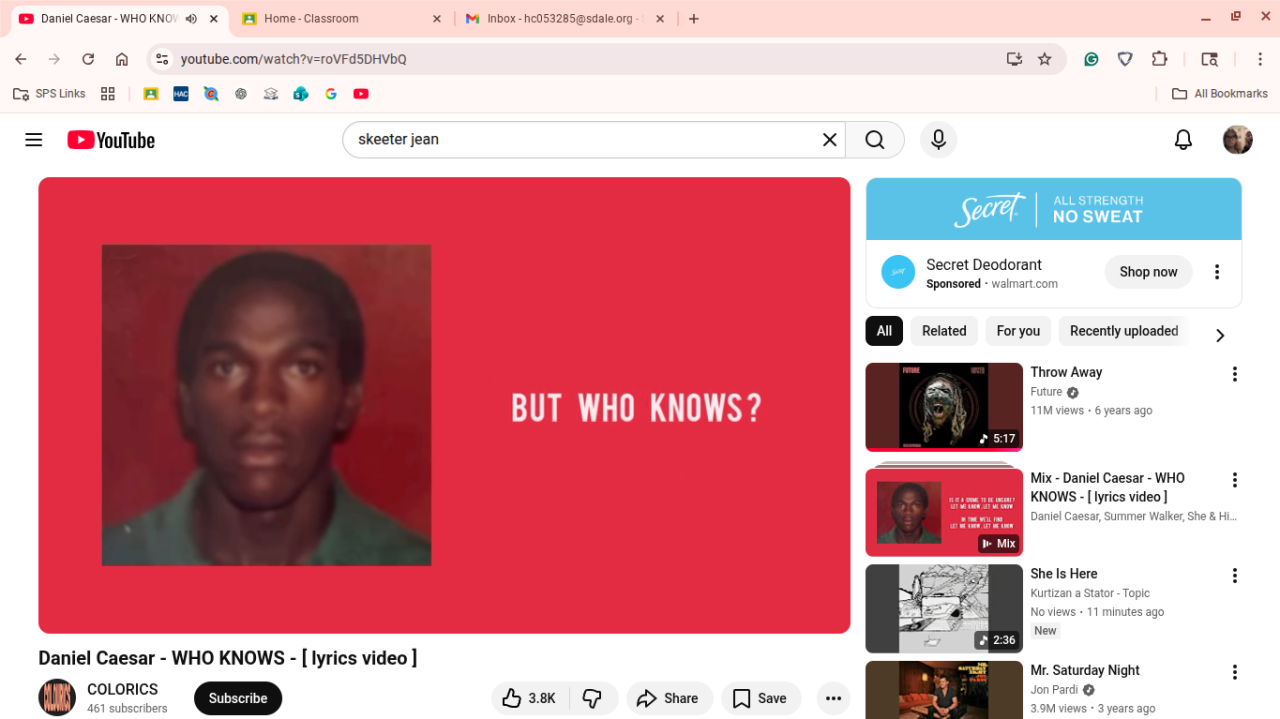1280x719 pixels.
Task: Reload the page in Chrome
Action: 88,59
